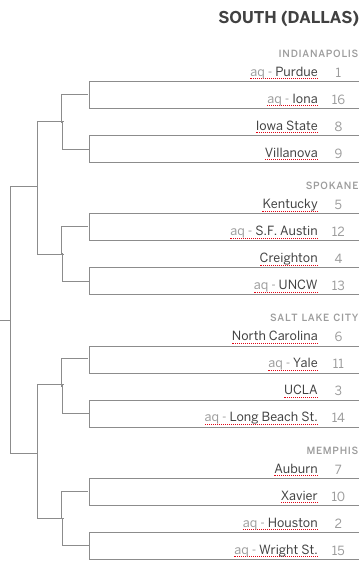Select the UNCW team link
This screenshot has height=568, width=363.
click(x=298, y=284)
